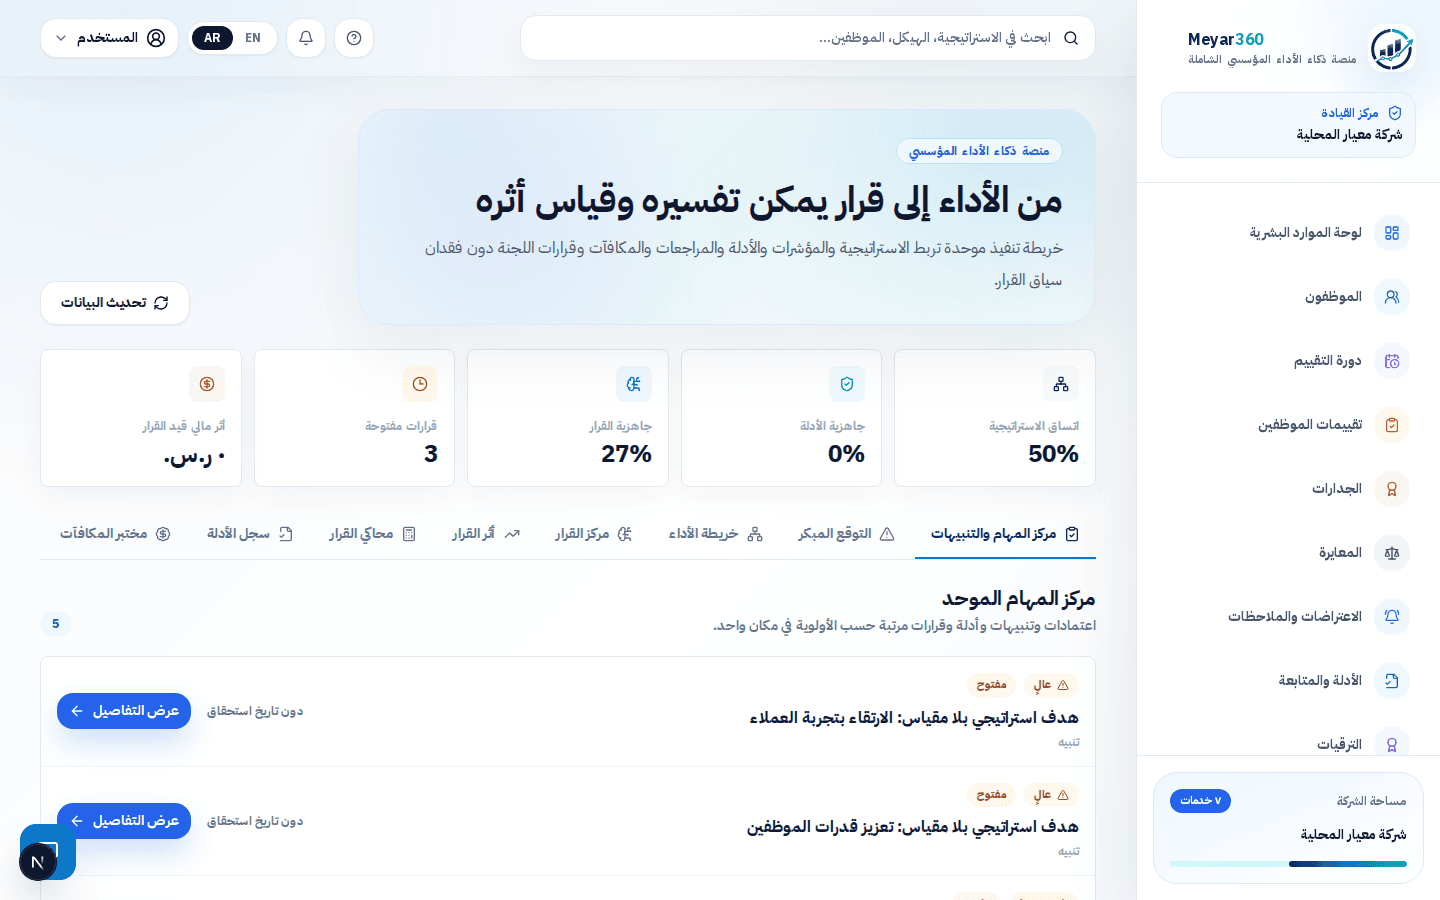Viewport: 1440px width, 900px height.
Task: Click مفتوح badge on الارتقاء بتجربة العملاء row
Action: tap(991, 685)
